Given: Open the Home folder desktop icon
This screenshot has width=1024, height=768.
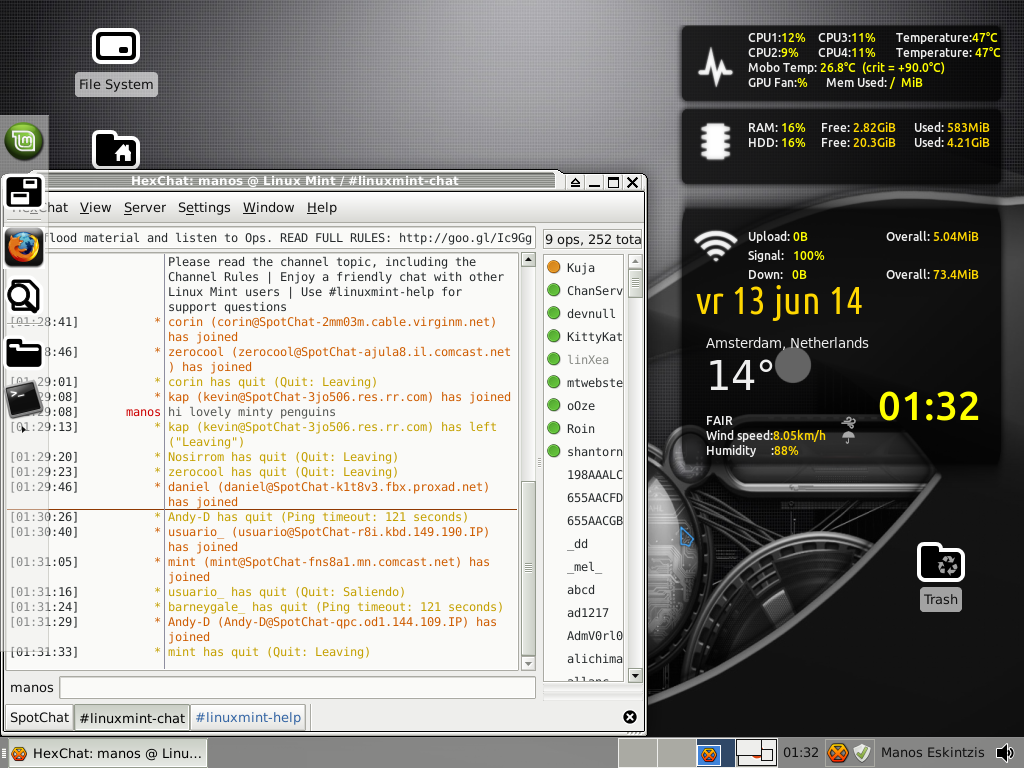Looking at the screenshot, I should coord(116,149).
